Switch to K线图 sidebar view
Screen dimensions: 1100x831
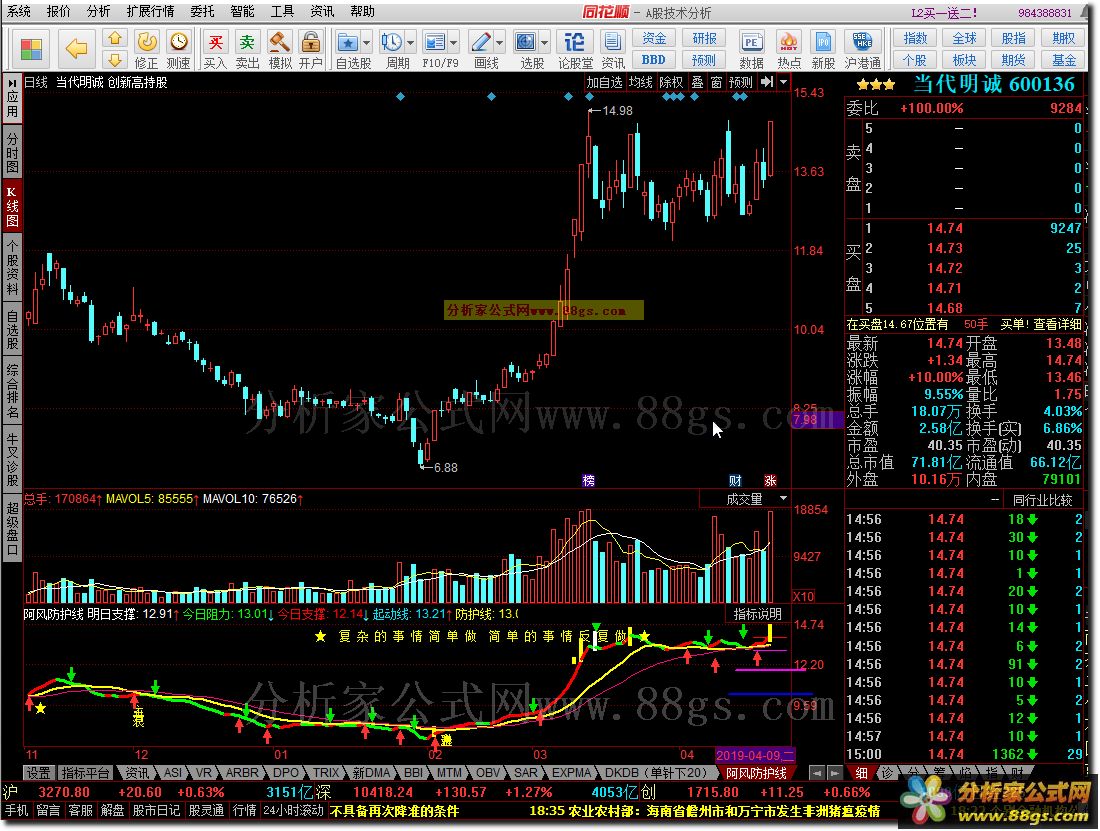pos(12,206)
